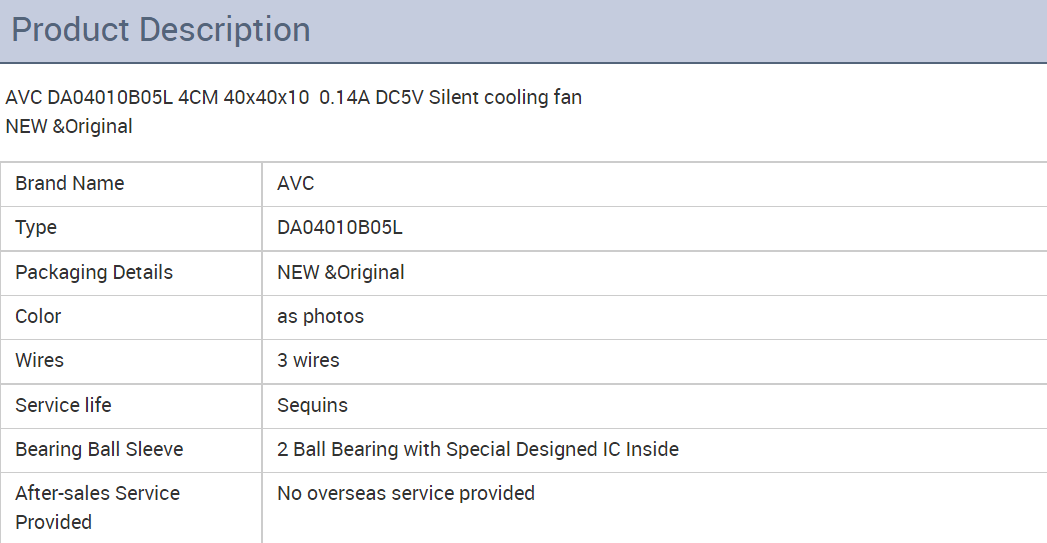The width and height of the screenshot is (1047, 543).
Task: Click the DA04010B05L type value
Action: pyautogui.click(x=340, y=228)
